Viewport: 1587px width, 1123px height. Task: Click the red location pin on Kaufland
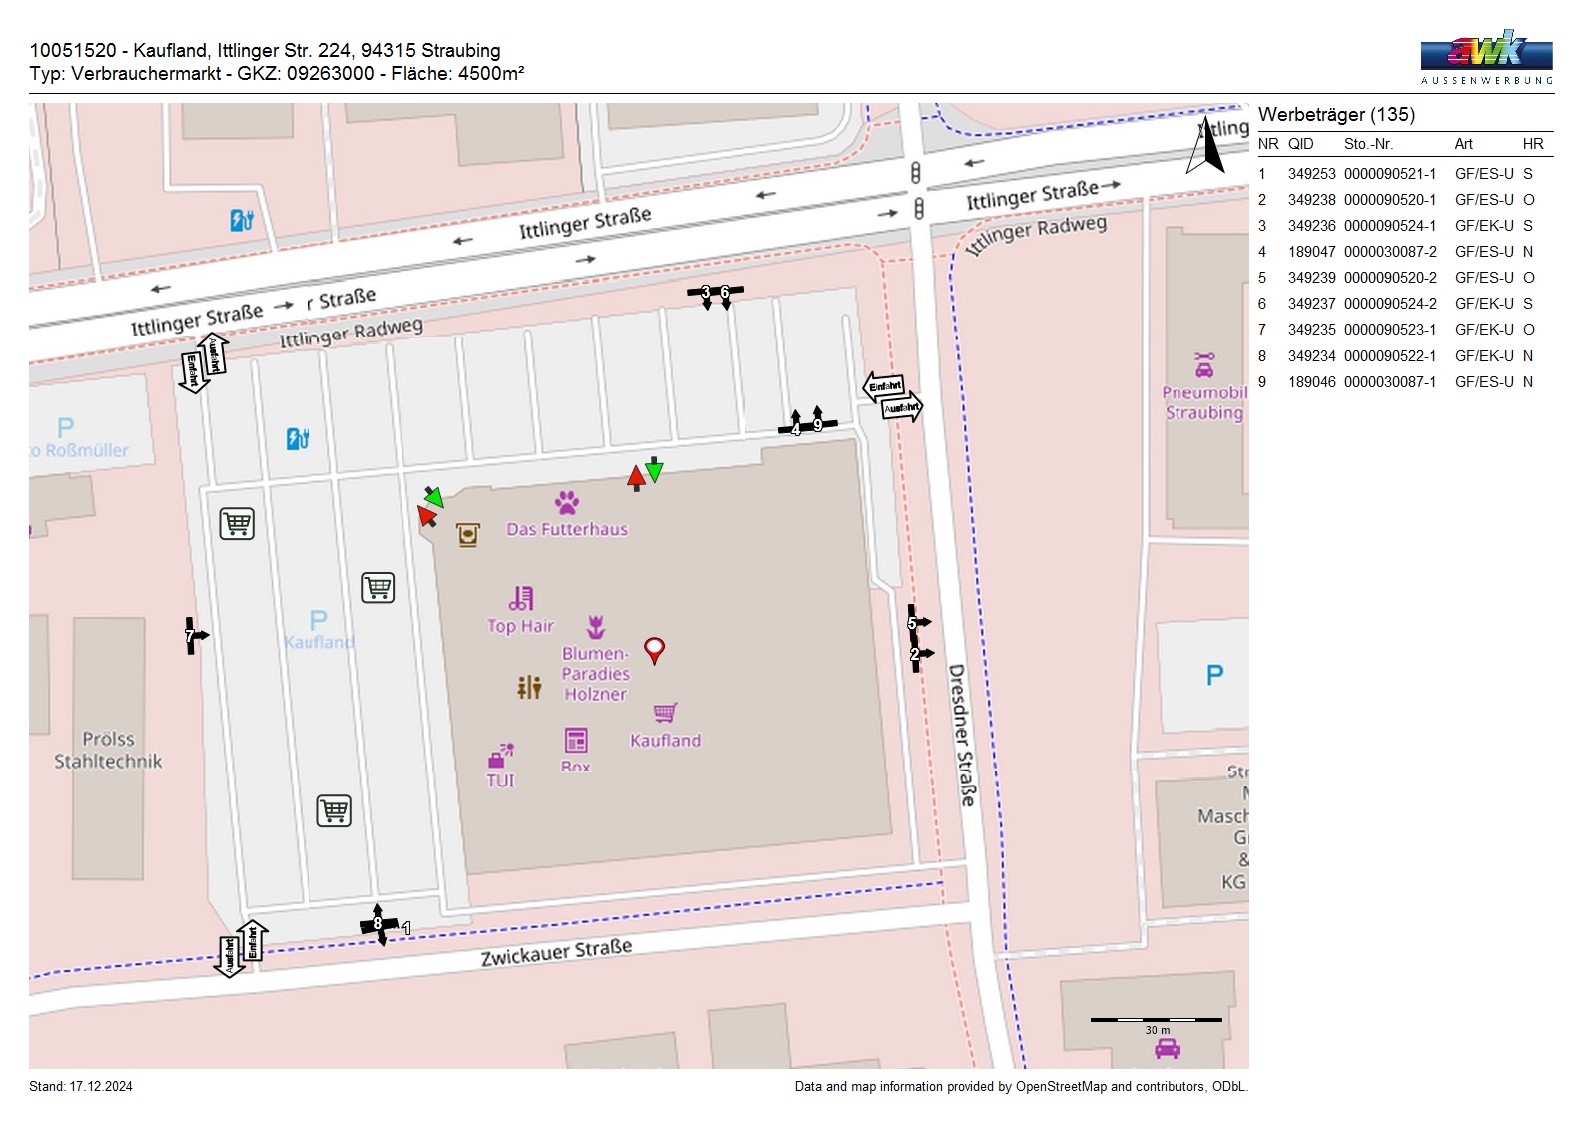click(654, 650)
